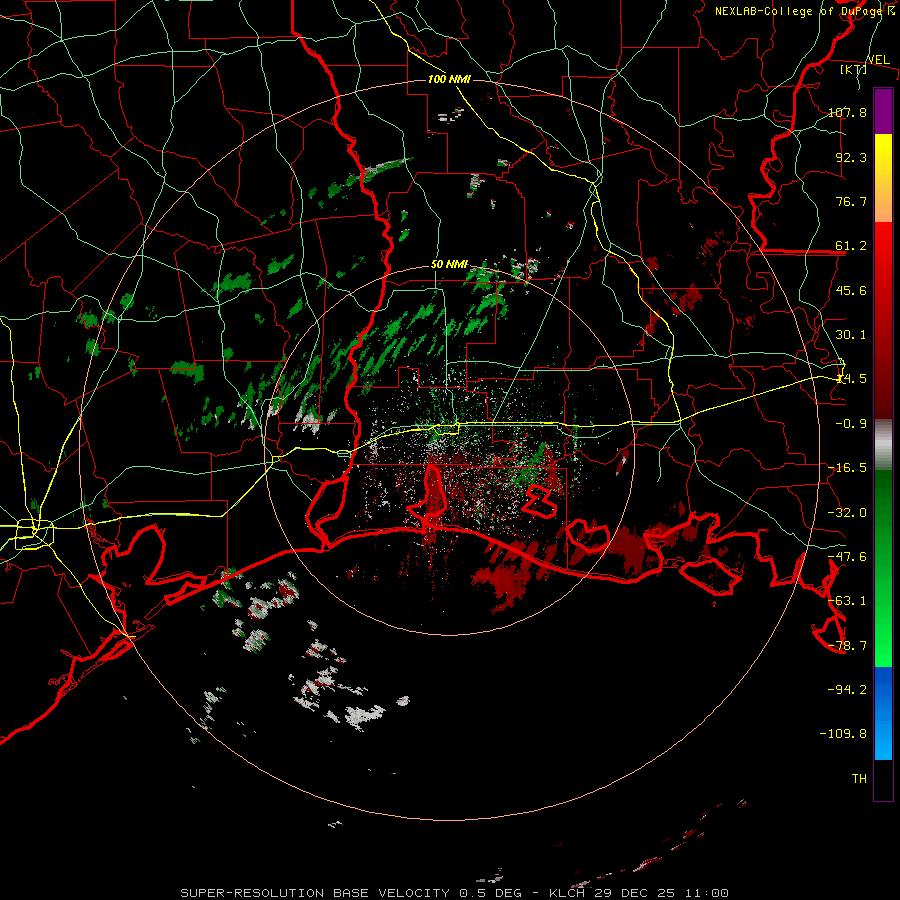Image resolution: width=900 pixels, height=900 pixels.
Task: Click the [KT] units label
Action: [x=854, y=69]
